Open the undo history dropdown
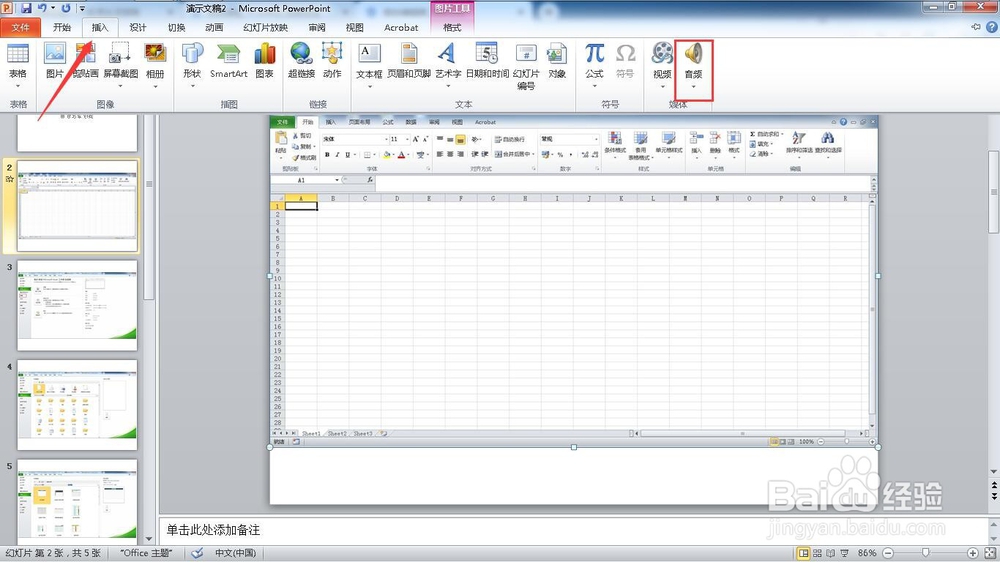The height and width of the screenshot is (562, 1000). click(x=52, y=8)
